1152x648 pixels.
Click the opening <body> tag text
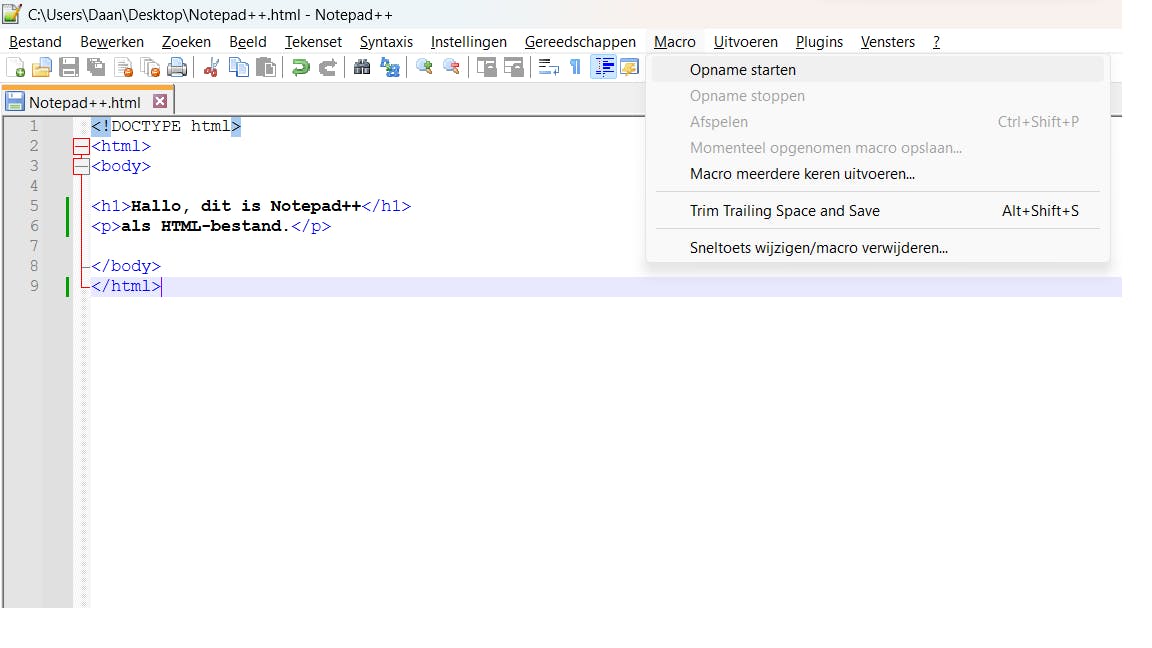tap(121, 166)
